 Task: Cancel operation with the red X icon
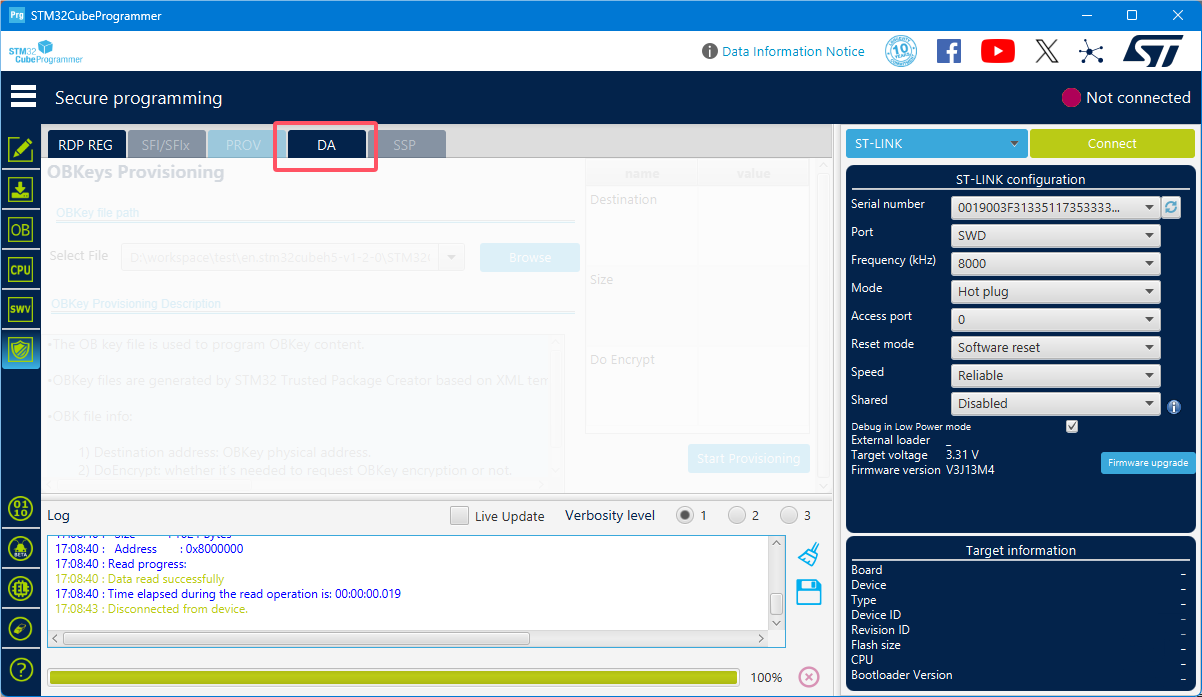[x=809, y=677]
